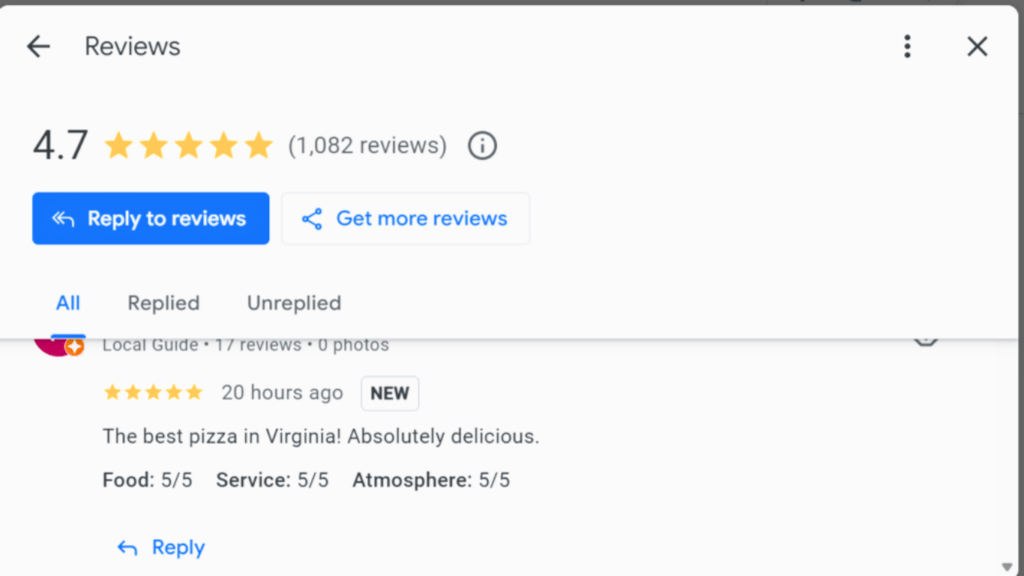Dismiss the Reviews panel with the X
The height and width of the screenshot is (576, 1024).
(x=976, y=46)
